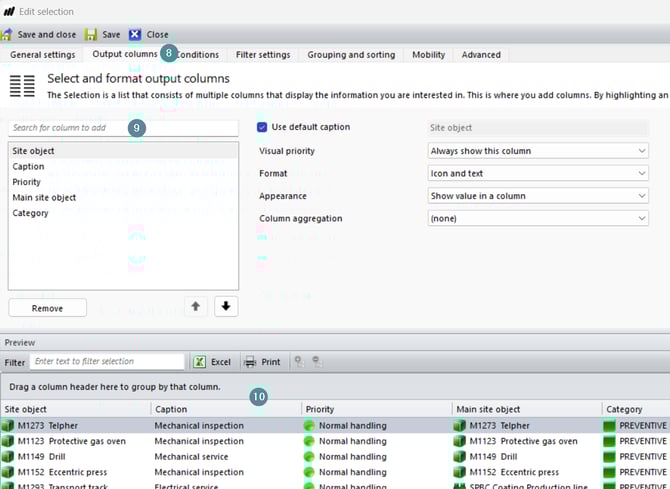670x489 pixels.
Task: Go to Grouping and sorting tab
Action: coord(351,55)
